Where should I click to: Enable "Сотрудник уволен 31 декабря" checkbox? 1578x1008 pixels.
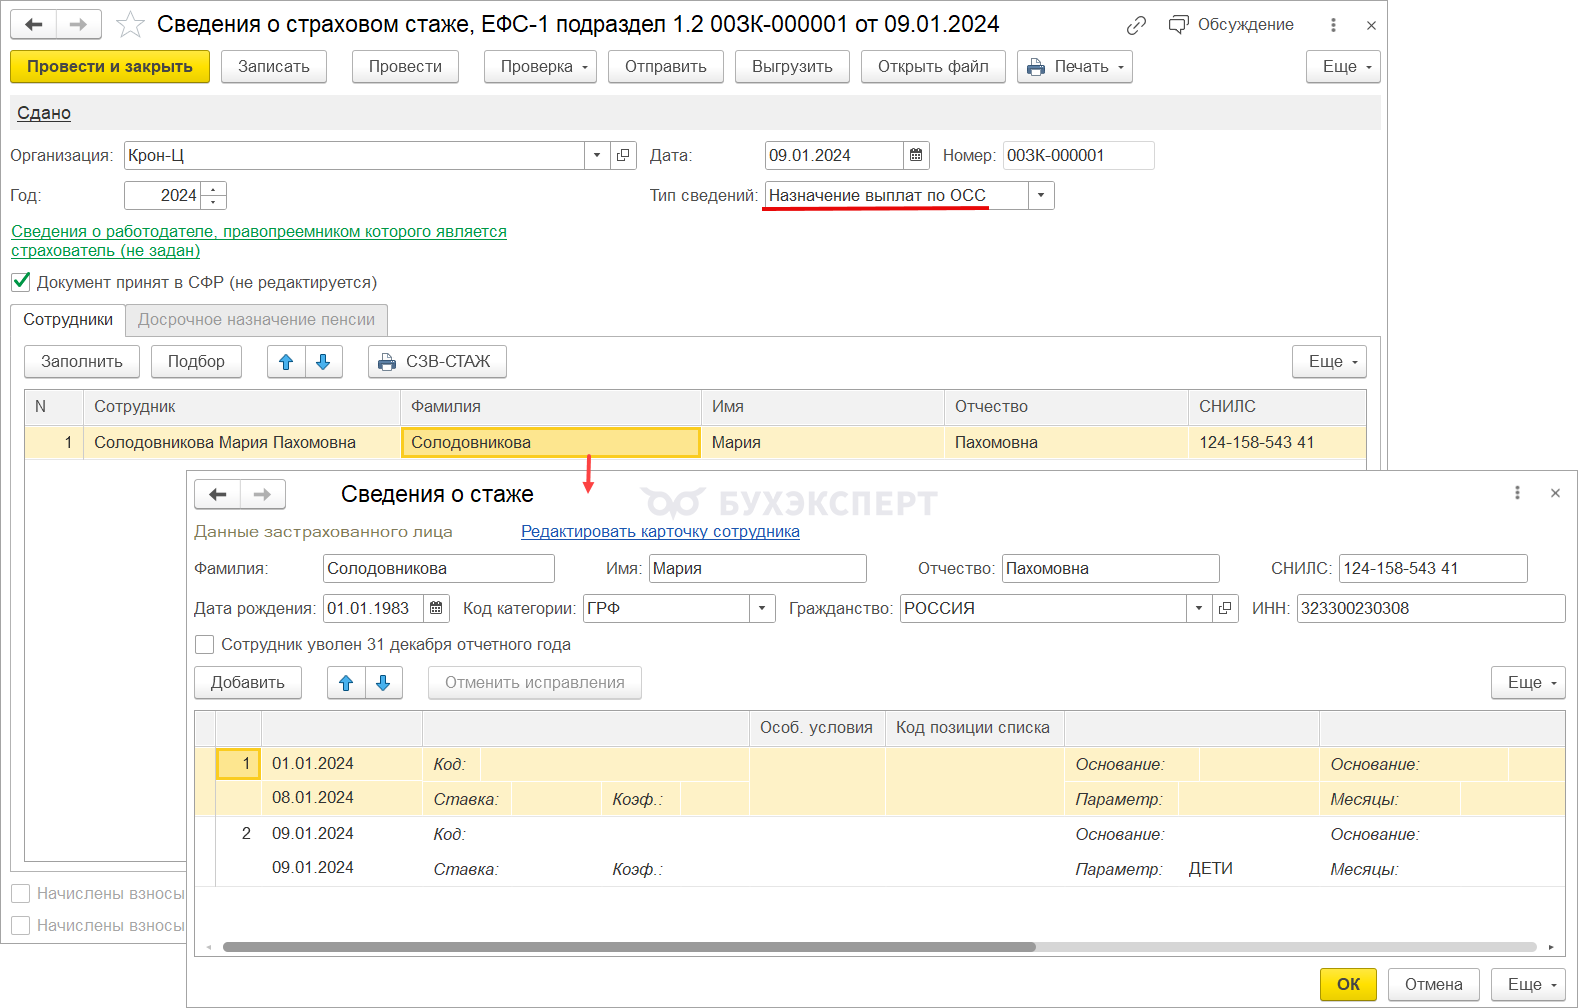tap(205, 645)
